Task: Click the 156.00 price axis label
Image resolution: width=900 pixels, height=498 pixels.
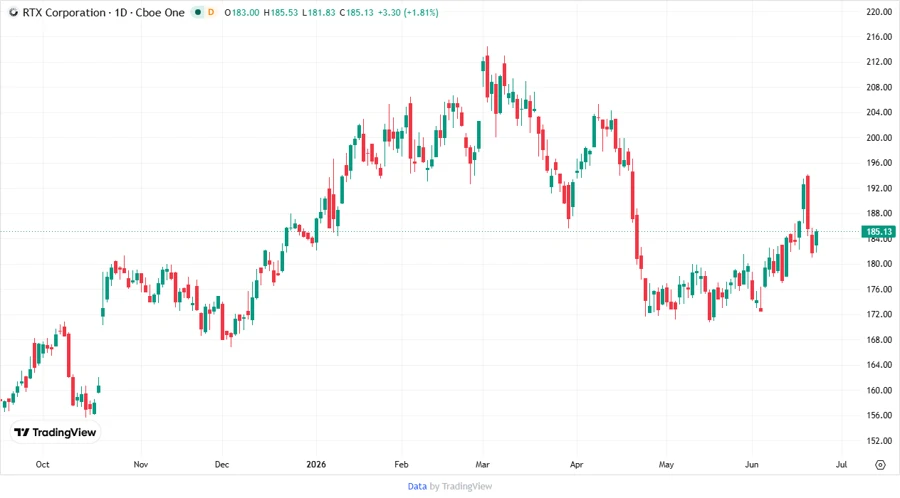Action: [x=879, y=415]
